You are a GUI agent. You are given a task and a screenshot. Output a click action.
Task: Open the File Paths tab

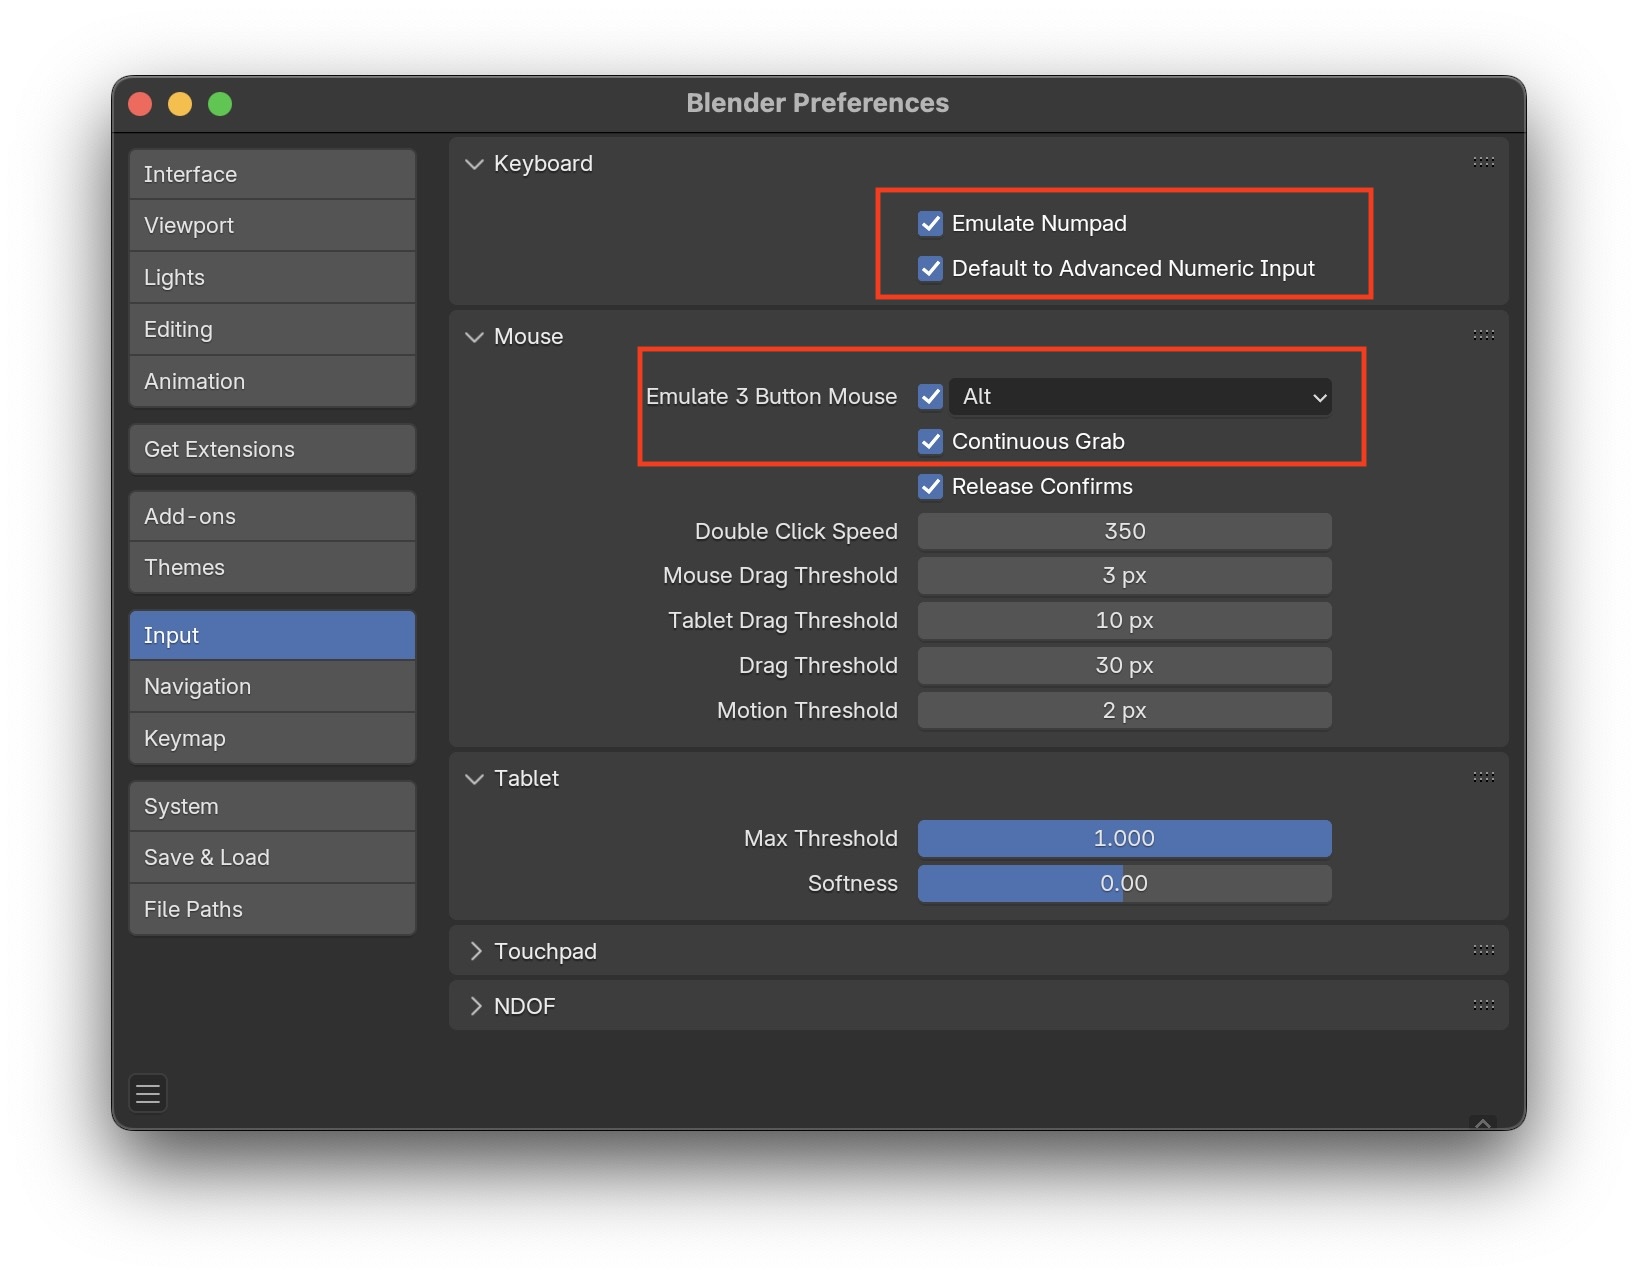click(x=272, y=909)
